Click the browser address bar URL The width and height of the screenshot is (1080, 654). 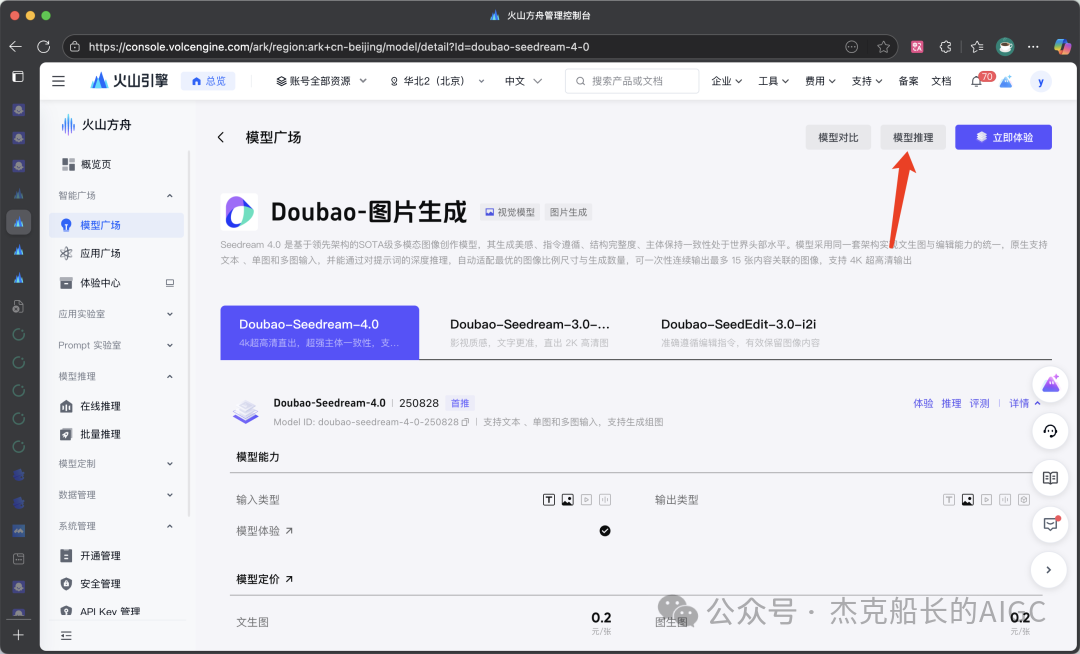[x=339, y=47]
